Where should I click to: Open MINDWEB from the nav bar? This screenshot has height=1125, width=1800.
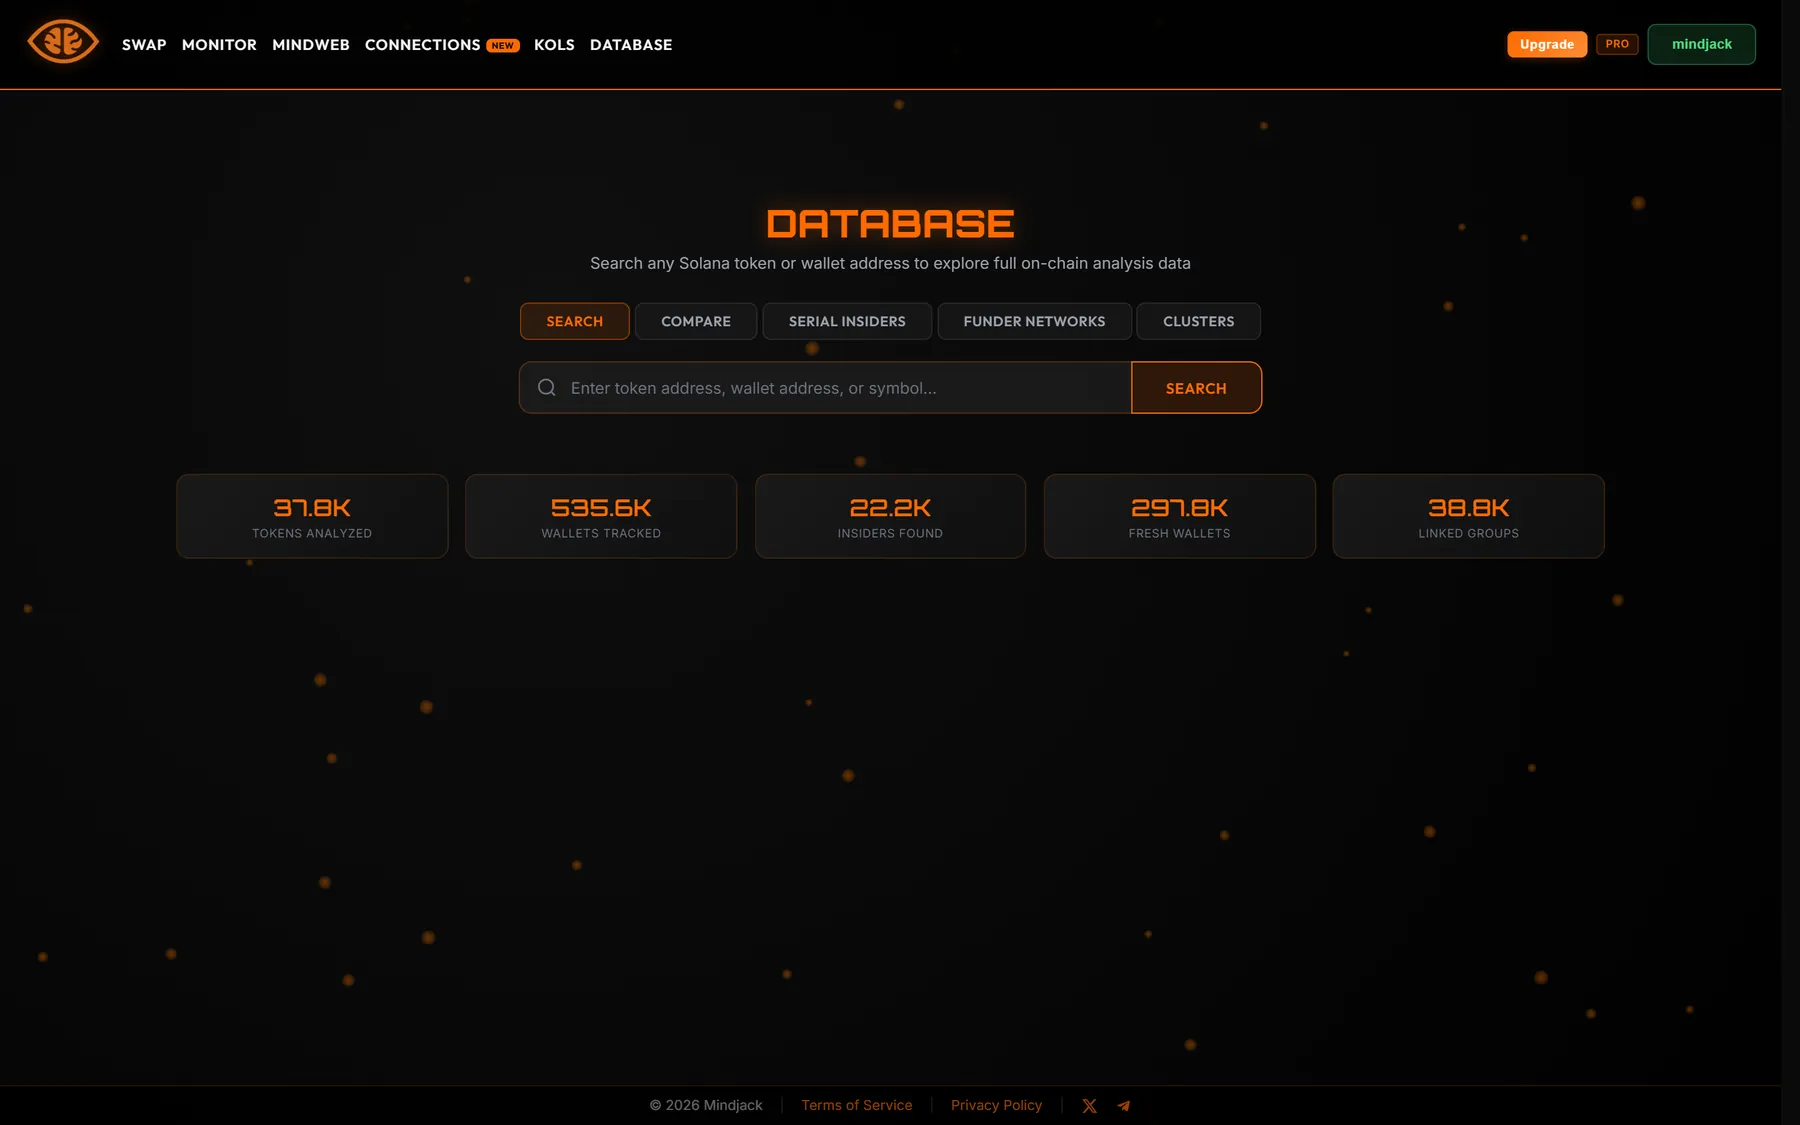tap(311, 45)
